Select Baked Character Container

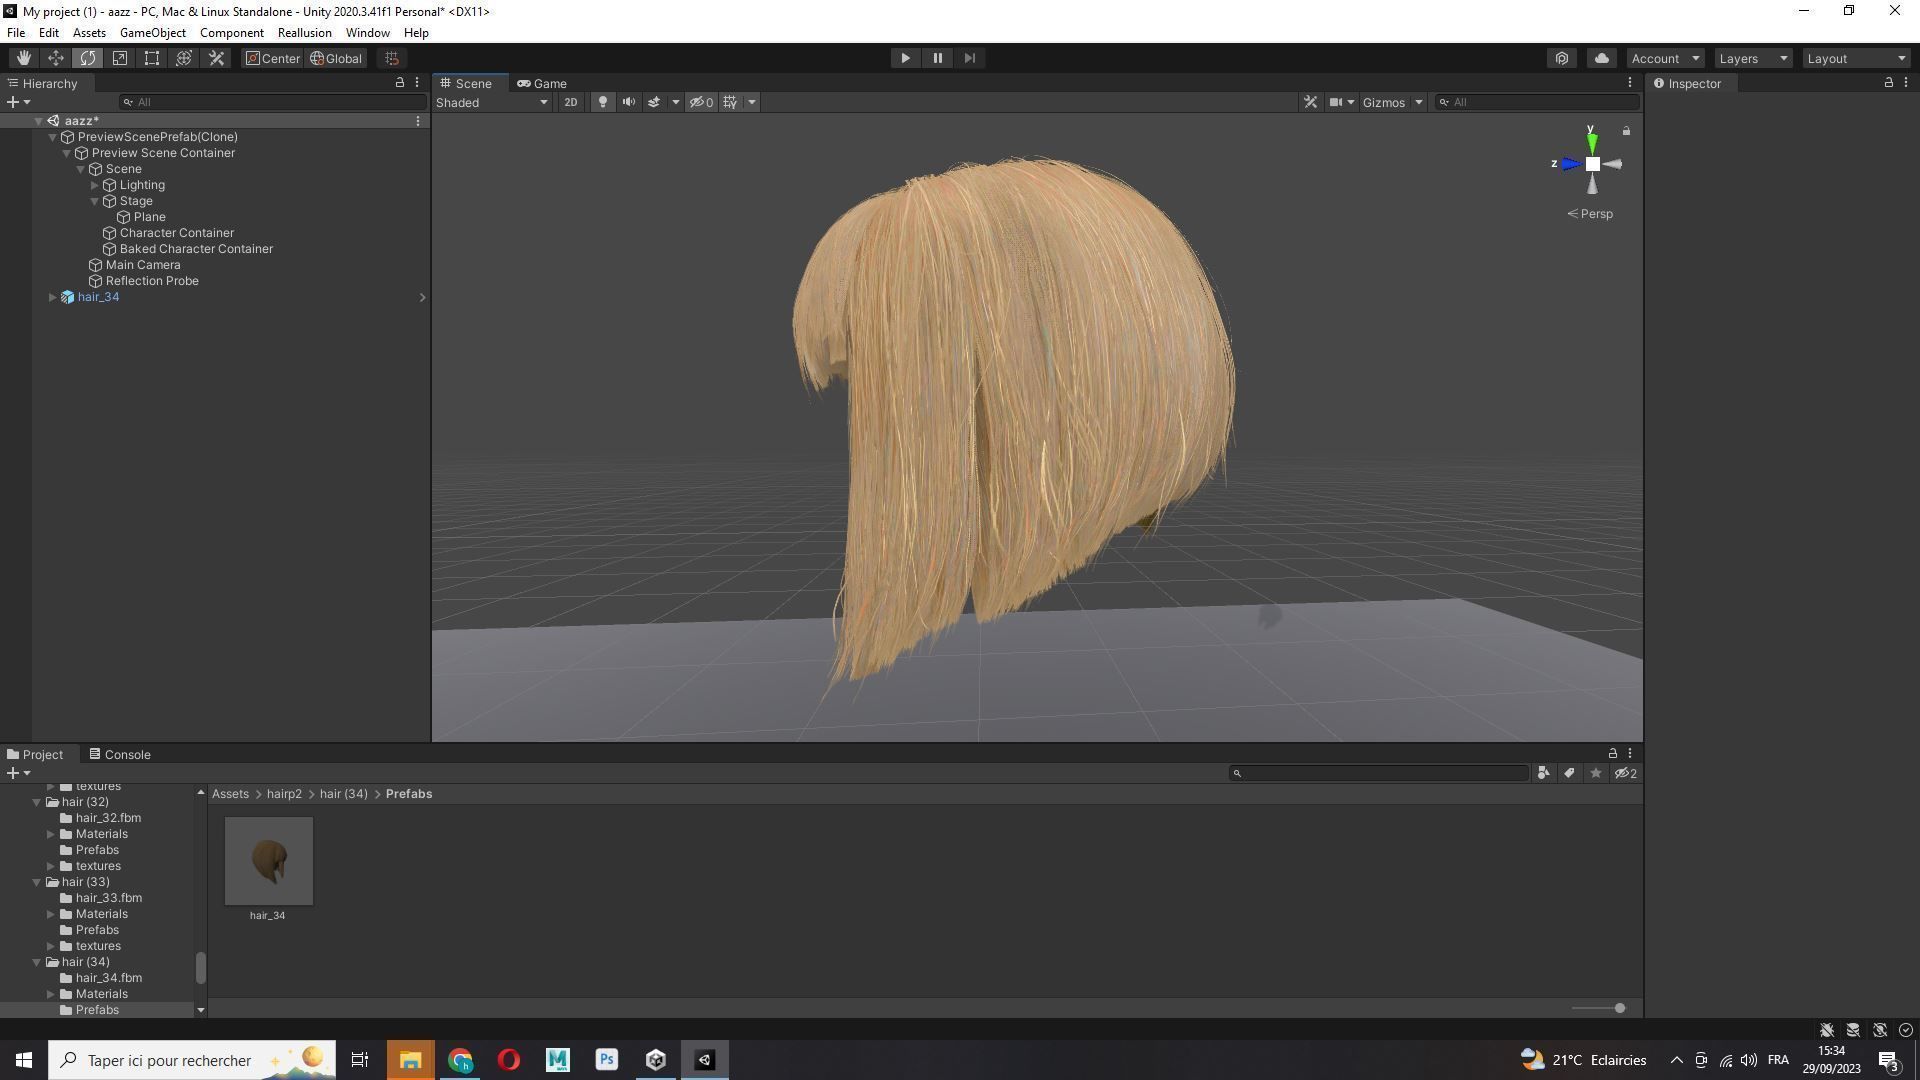tap(196, 249)
